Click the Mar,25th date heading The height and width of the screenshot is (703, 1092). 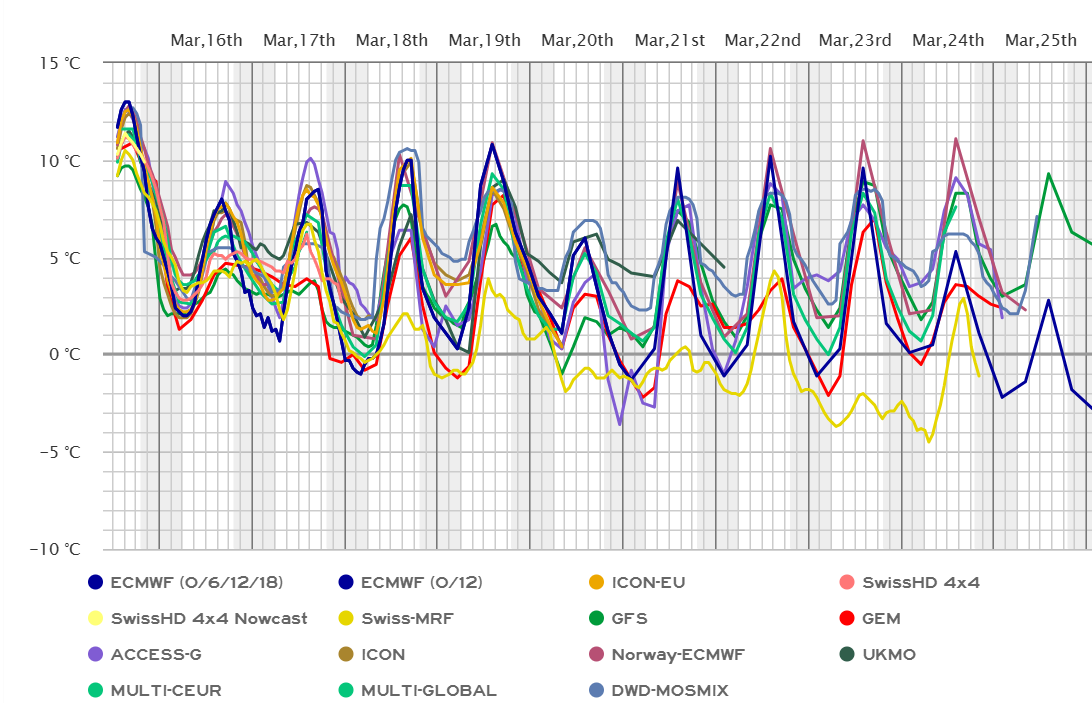coord(1041,40)
